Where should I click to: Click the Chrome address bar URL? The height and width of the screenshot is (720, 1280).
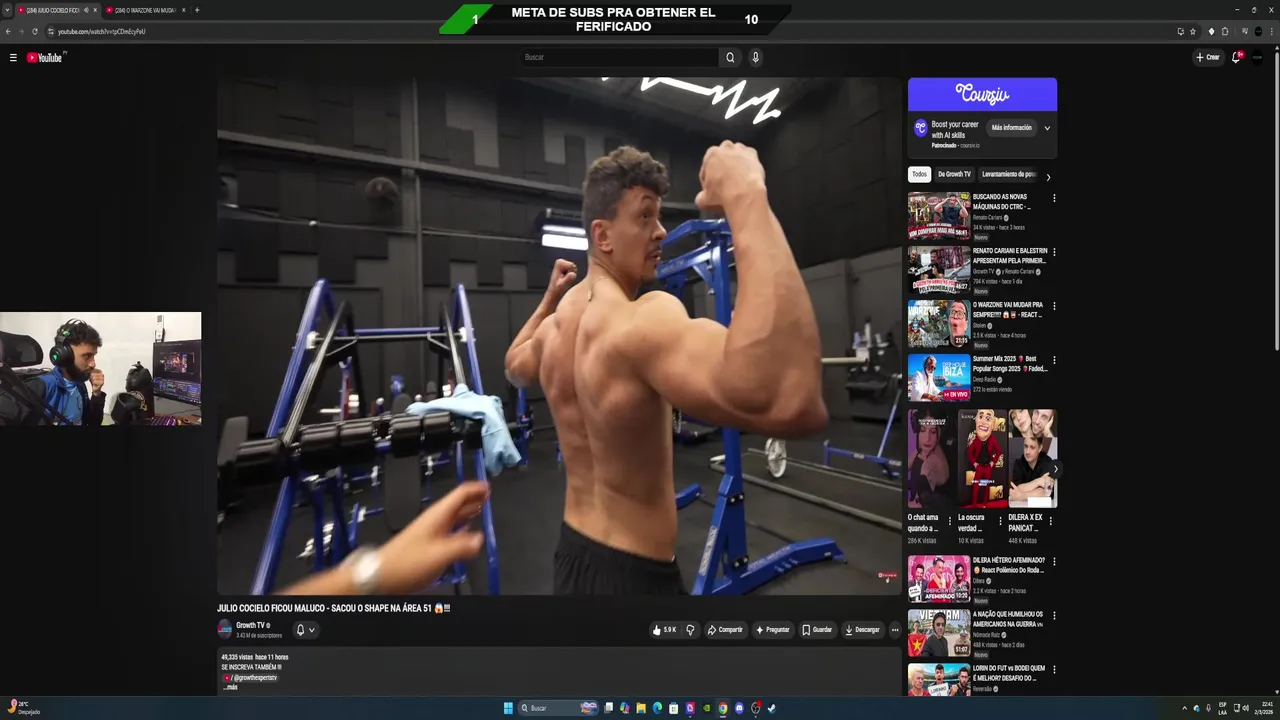coord(101,31)
